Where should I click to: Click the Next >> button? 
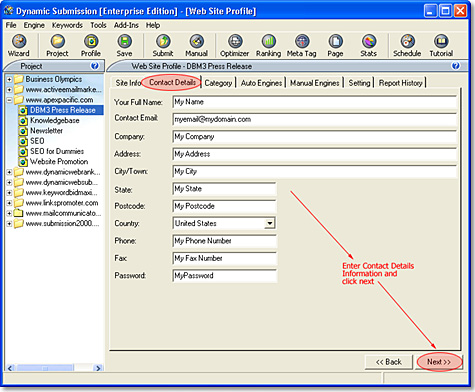pyautogui.click(x=439, y=362)
